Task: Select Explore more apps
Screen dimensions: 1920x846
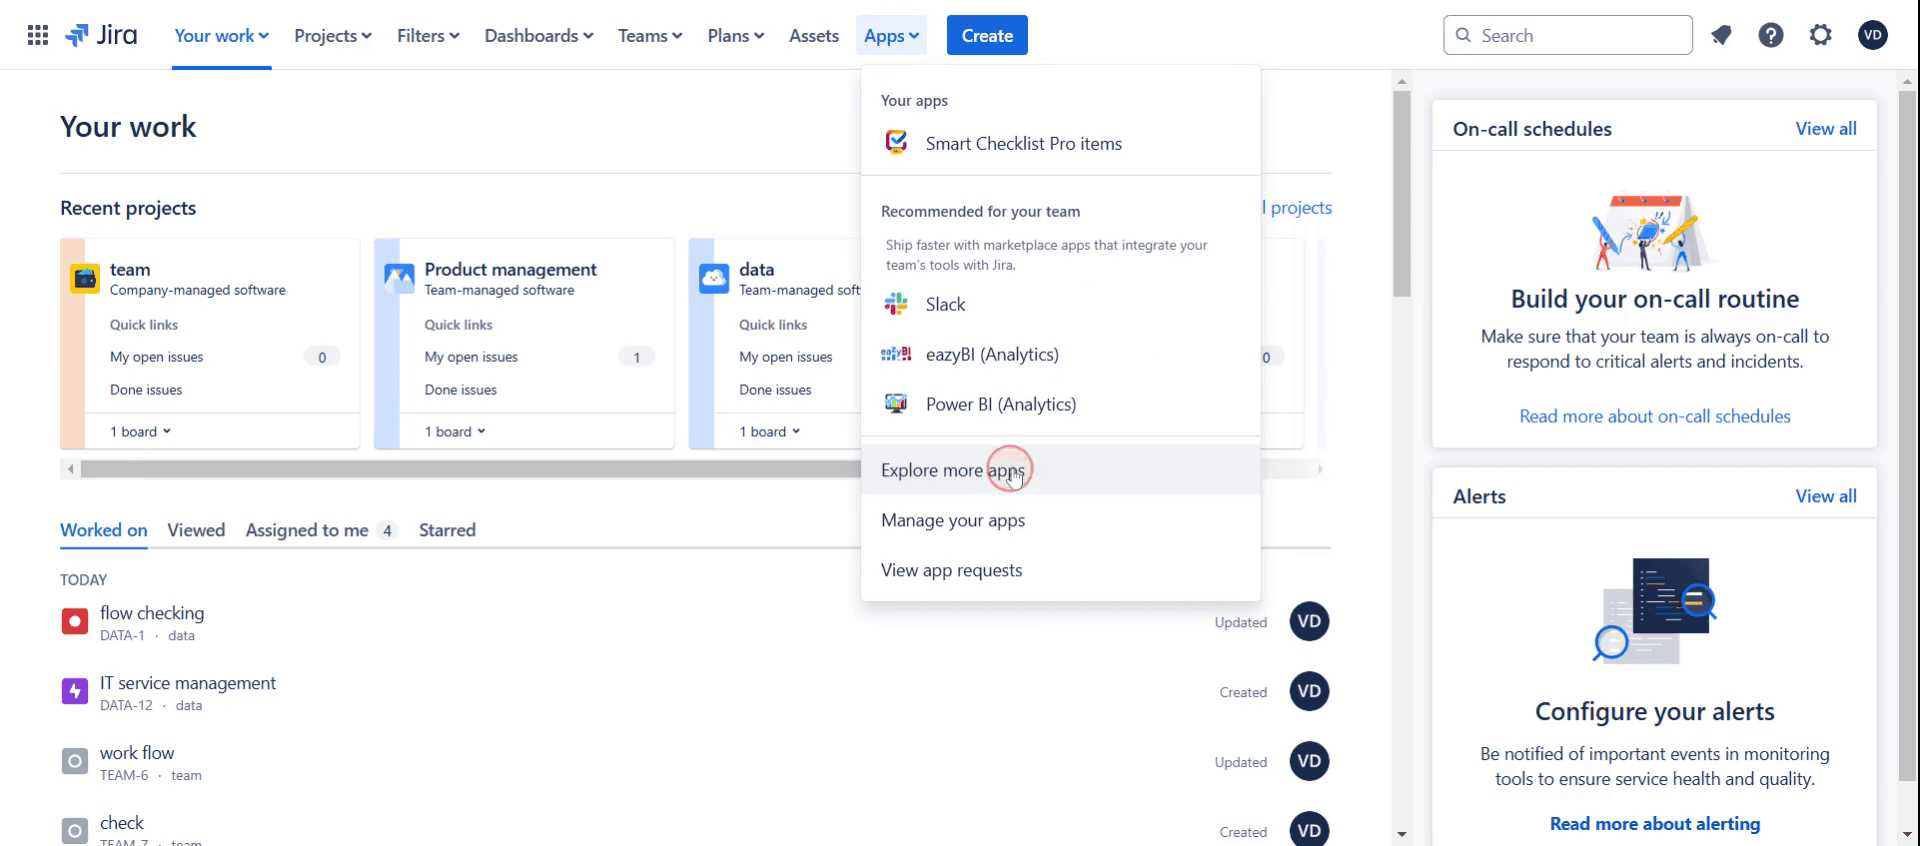Action: click(1060, 470)
